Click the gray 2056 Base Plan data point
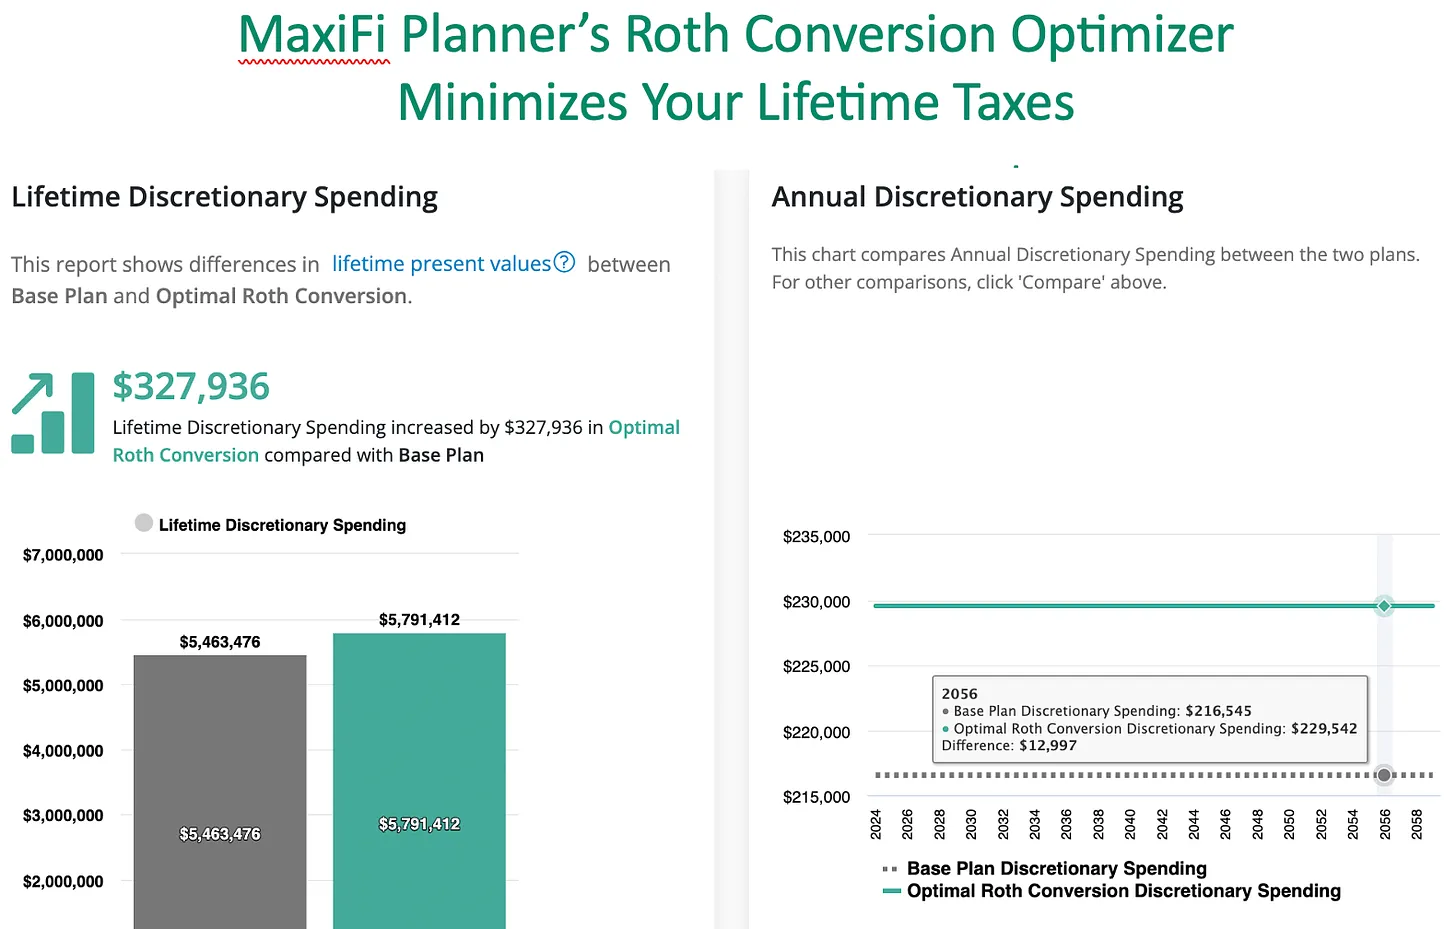The width and height of the screenshot is (1456, 929). coord(1384,775)
